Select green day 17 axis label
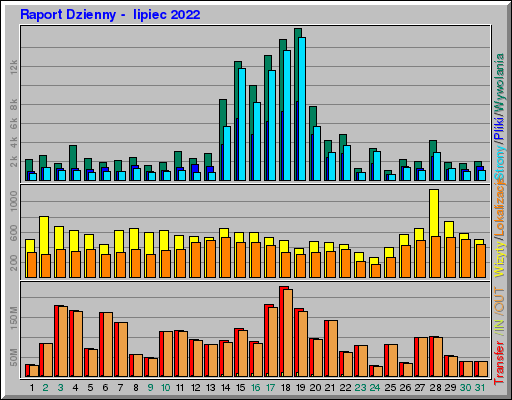Image resolution: width=512 pixels, height=400 pixels. (x=271, y=388)
